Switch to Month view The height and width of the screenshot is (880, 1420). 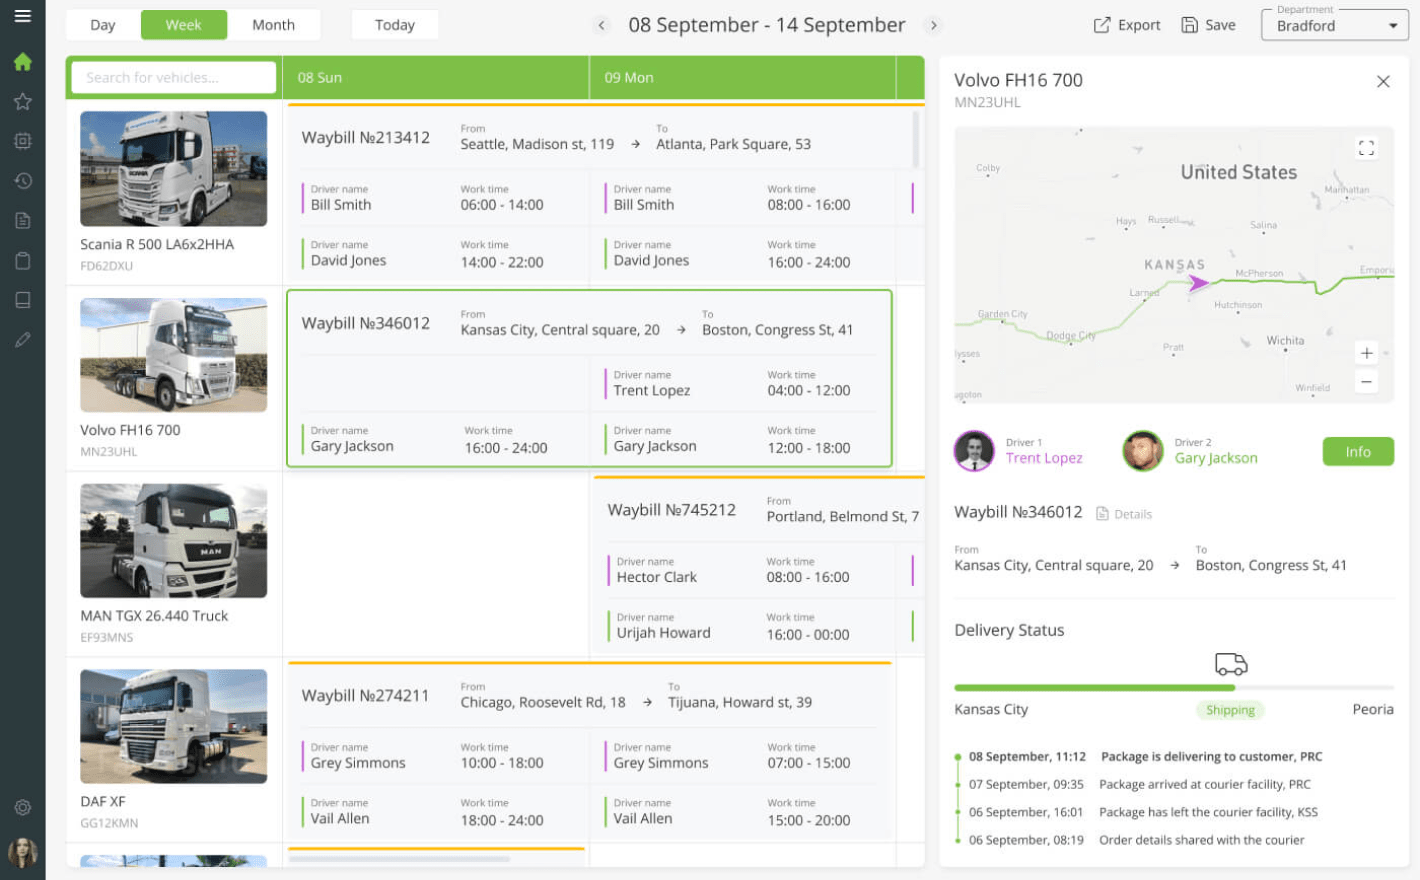273,24
